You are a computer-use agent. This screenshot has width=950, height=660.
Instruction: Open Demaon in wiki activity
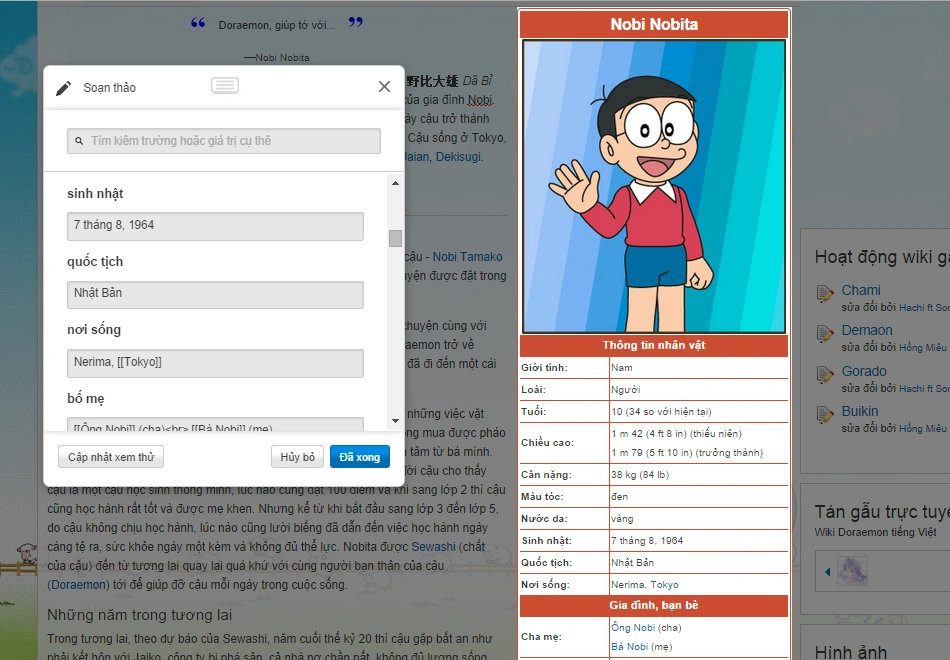(866, 330)
